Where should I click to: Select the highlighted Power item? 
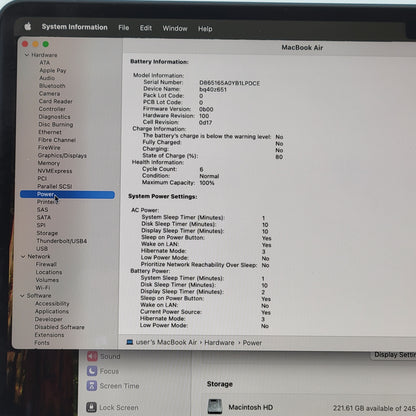tap(67, 194)
